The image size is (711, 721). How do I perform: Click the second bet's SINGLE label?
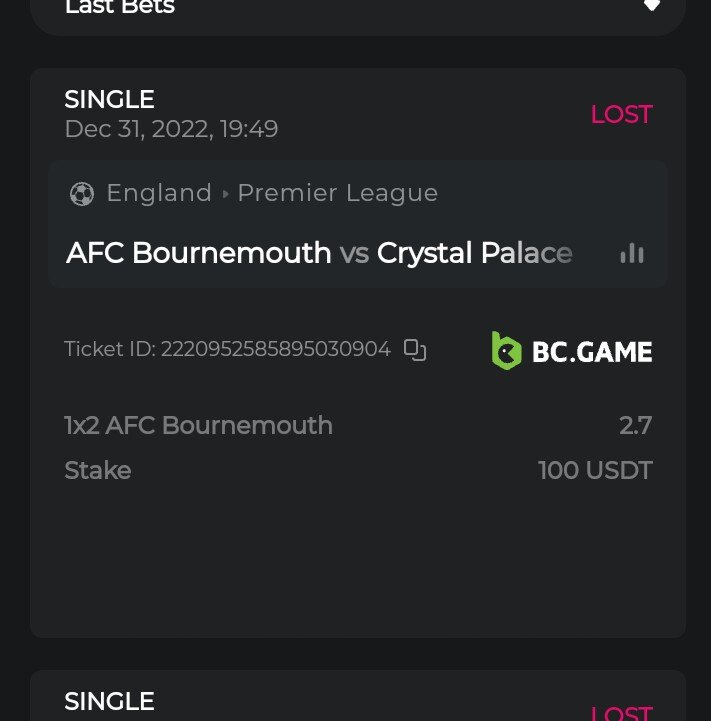[x=109, y=701]
